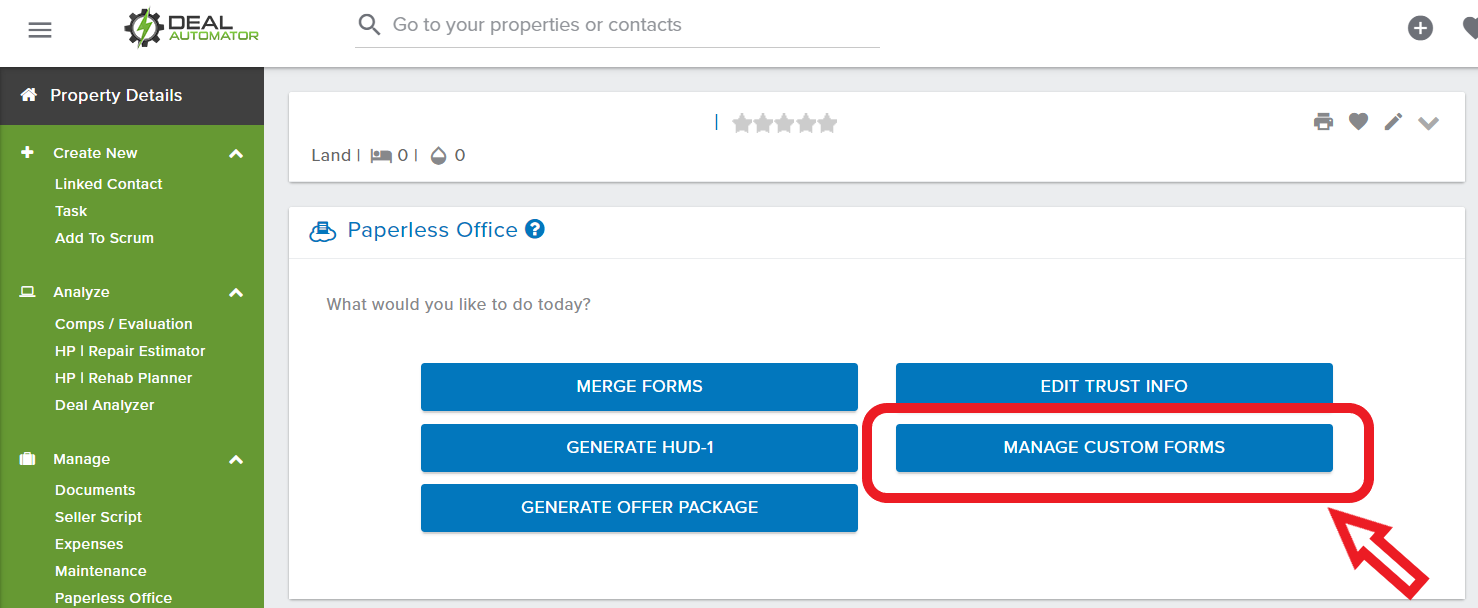This screenshot has width=1478, height=608.
Task: Collapse the Analyze sidebar section
Action: point(236,293)
